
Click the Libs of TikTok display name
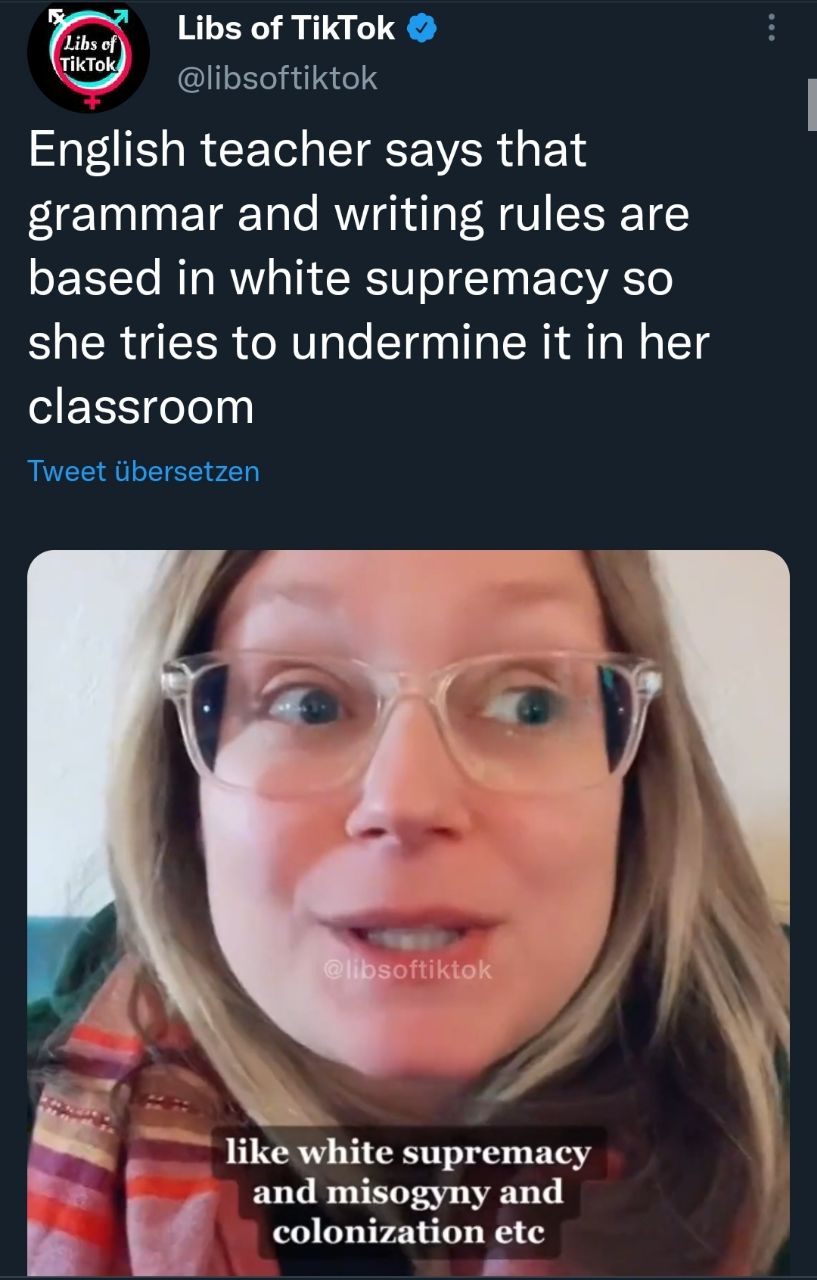286,29
